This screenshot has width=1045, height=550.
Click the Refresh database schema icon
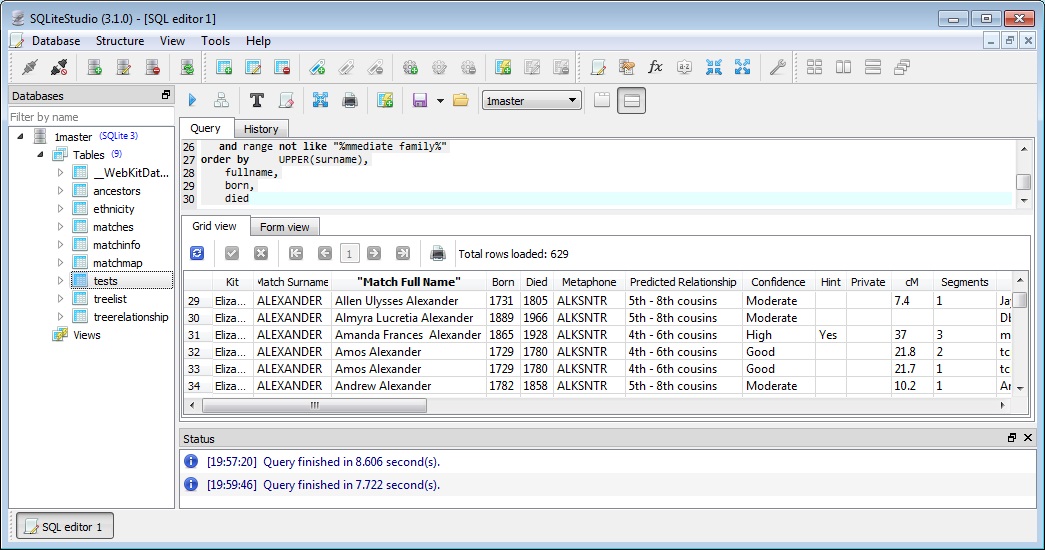pyautogui.click(x=187, y=67)
